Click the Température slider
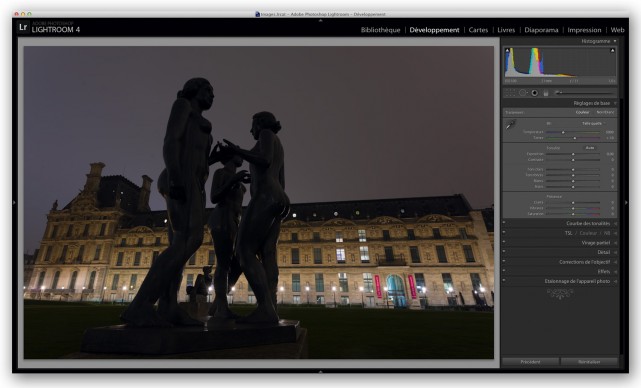Image resolution: width=641 pixels, height=388 pixels. (x=573, y=132)
